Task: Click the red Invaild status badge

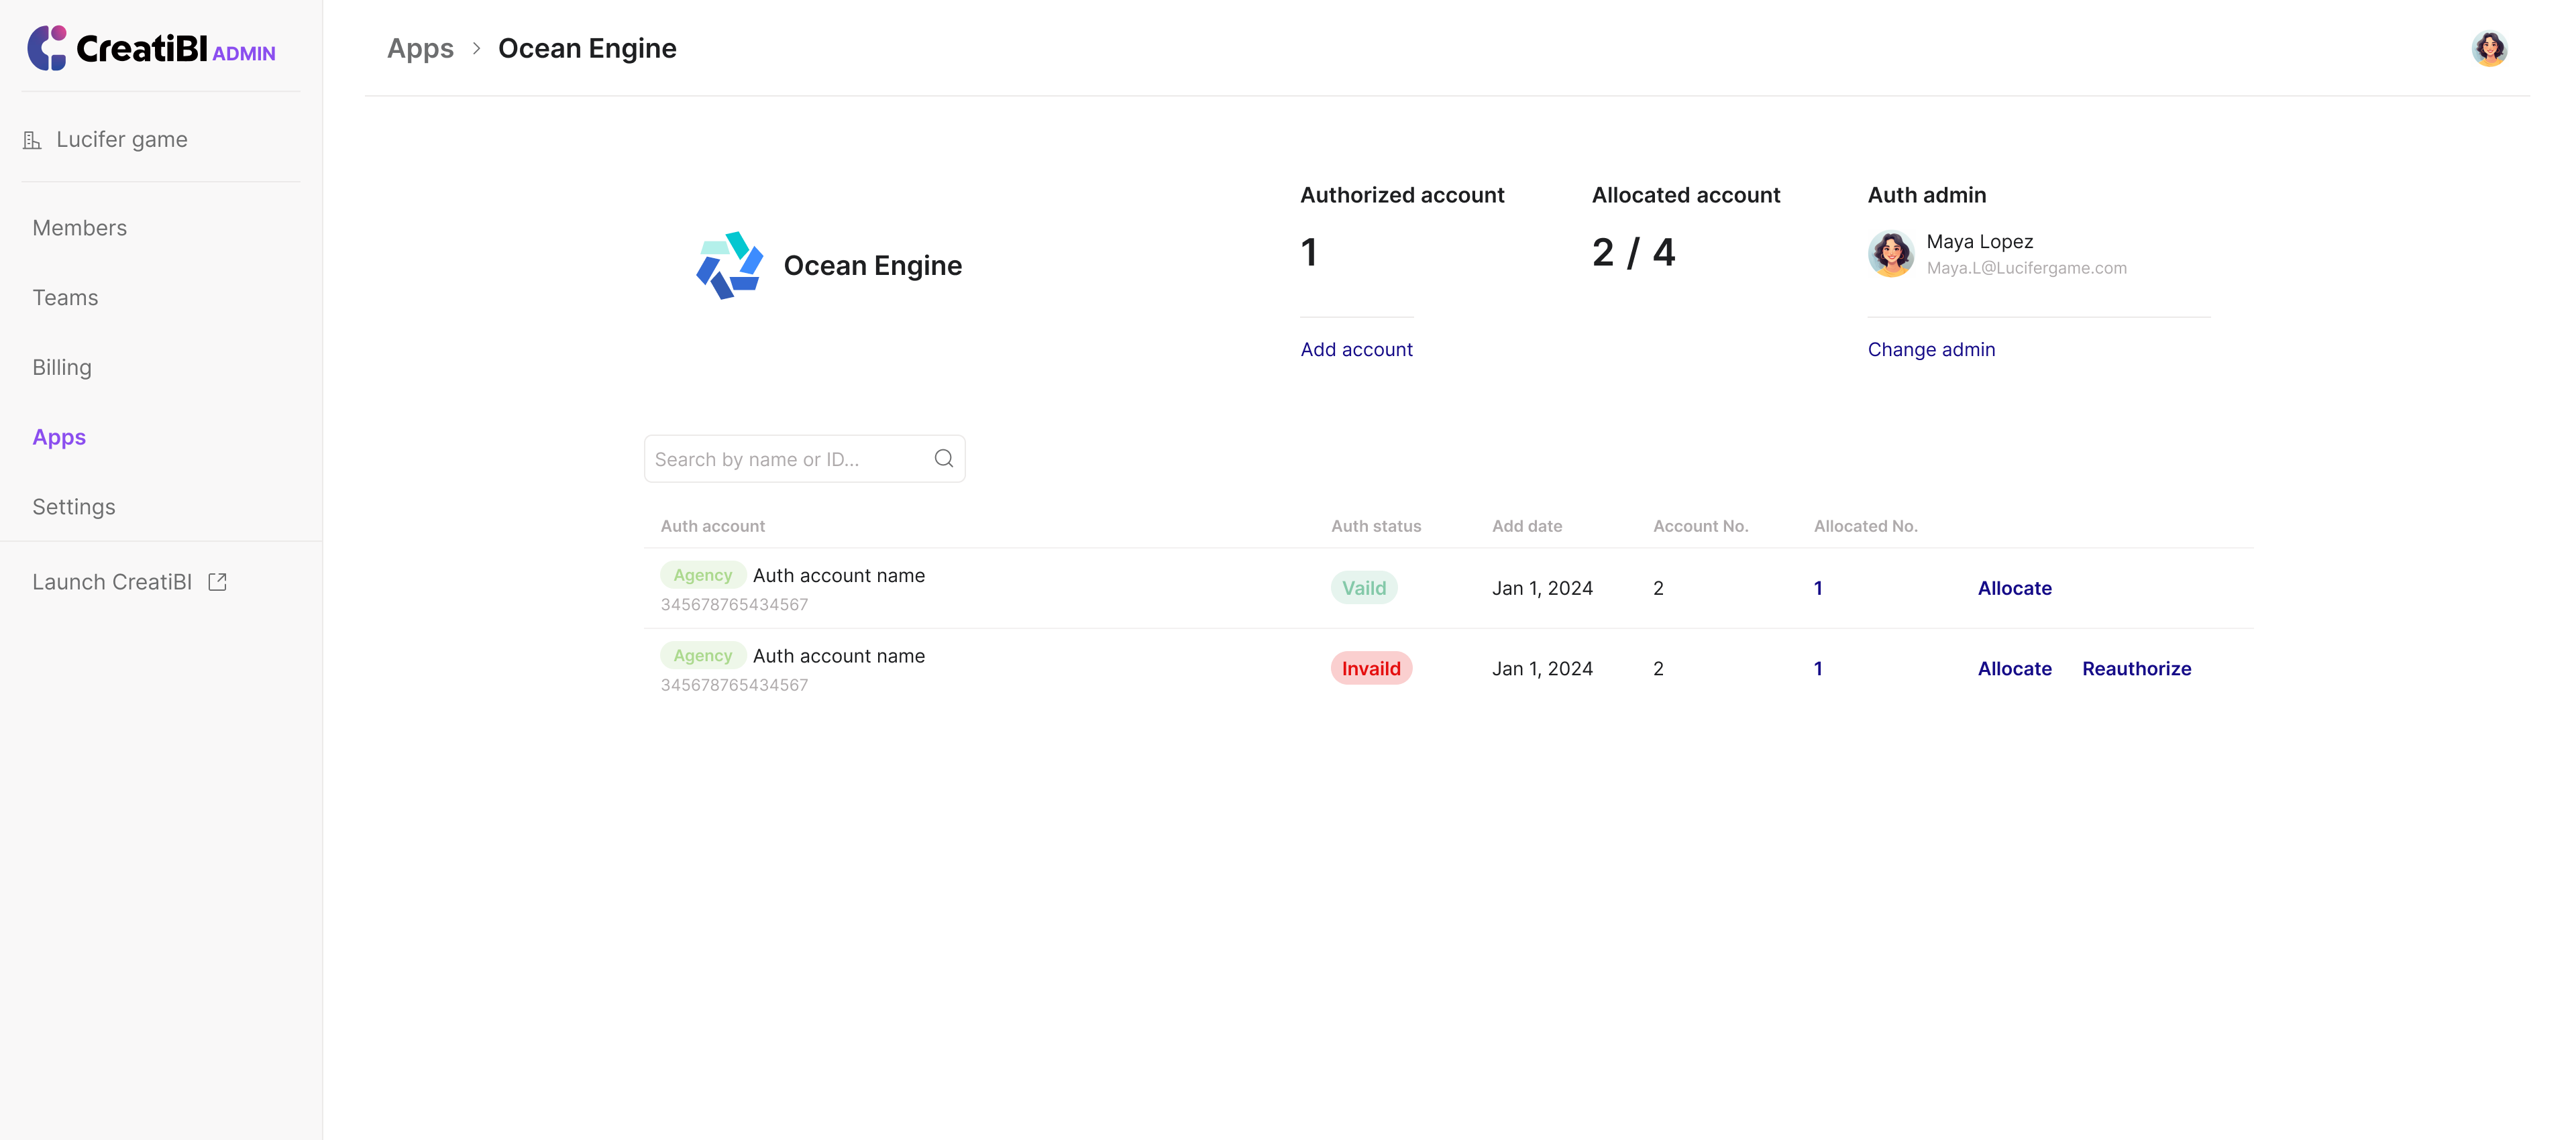Action: point(1370,669)
